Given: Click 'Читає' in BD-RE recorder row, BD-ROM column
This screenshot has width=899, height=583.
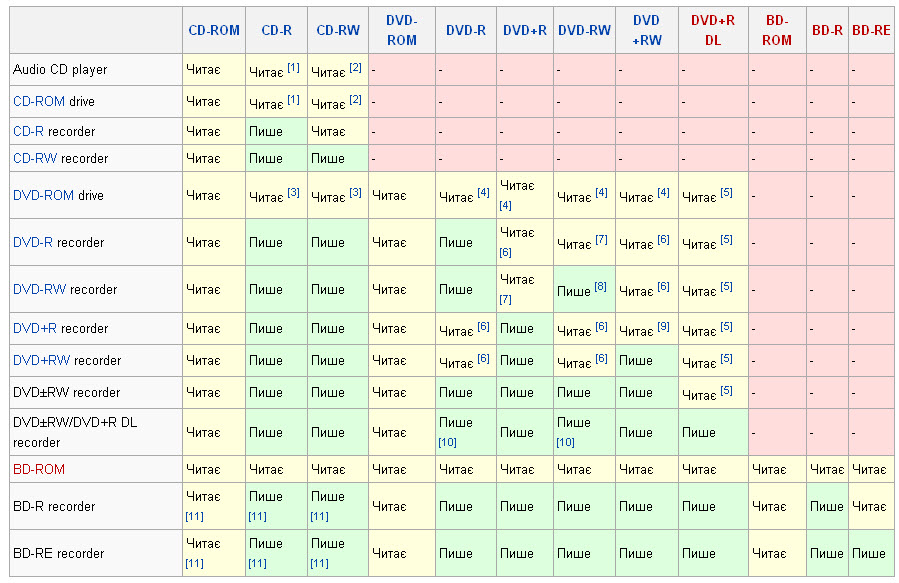Looking at the screenshot, I should tap(769, 553).
